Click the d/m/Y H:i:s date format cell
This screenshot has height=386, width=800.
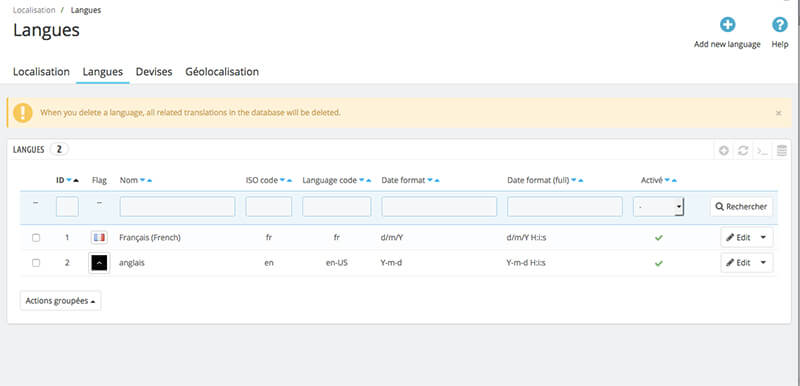coord(526,238)
